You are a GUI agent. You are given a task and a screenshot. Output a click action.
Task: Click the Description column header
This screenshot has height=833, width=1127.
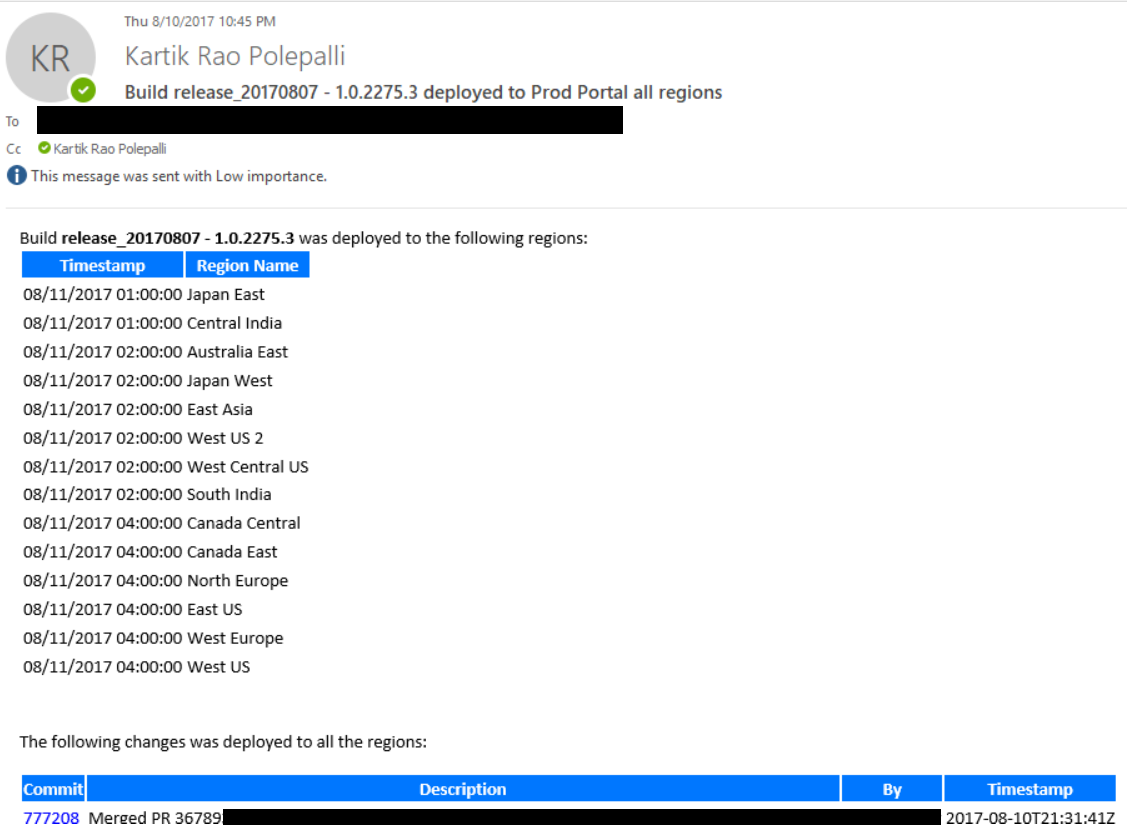pyautogui.click(x=462, y=789)
